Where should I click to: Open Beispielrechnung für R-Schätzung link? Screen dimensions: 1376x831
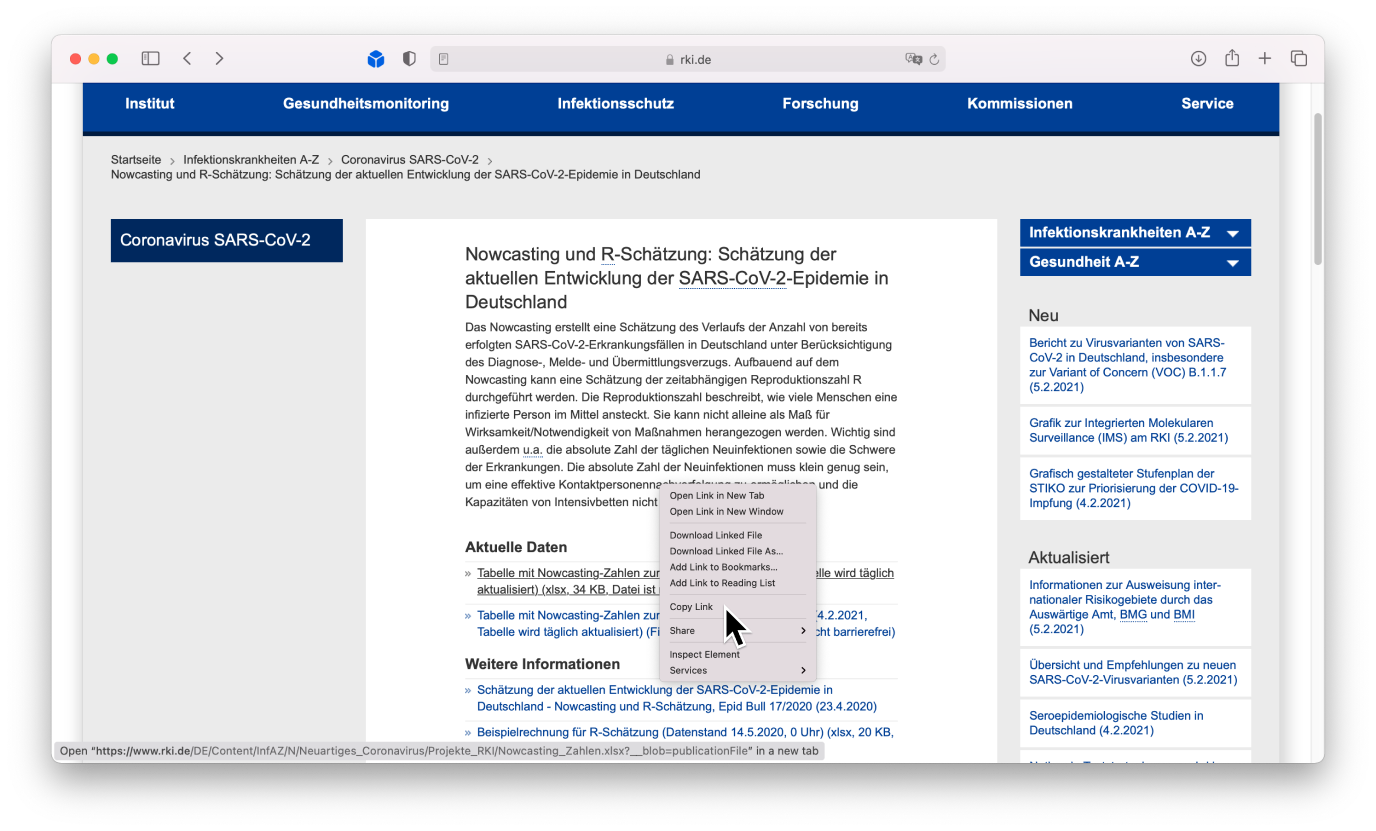coord(685,732)
